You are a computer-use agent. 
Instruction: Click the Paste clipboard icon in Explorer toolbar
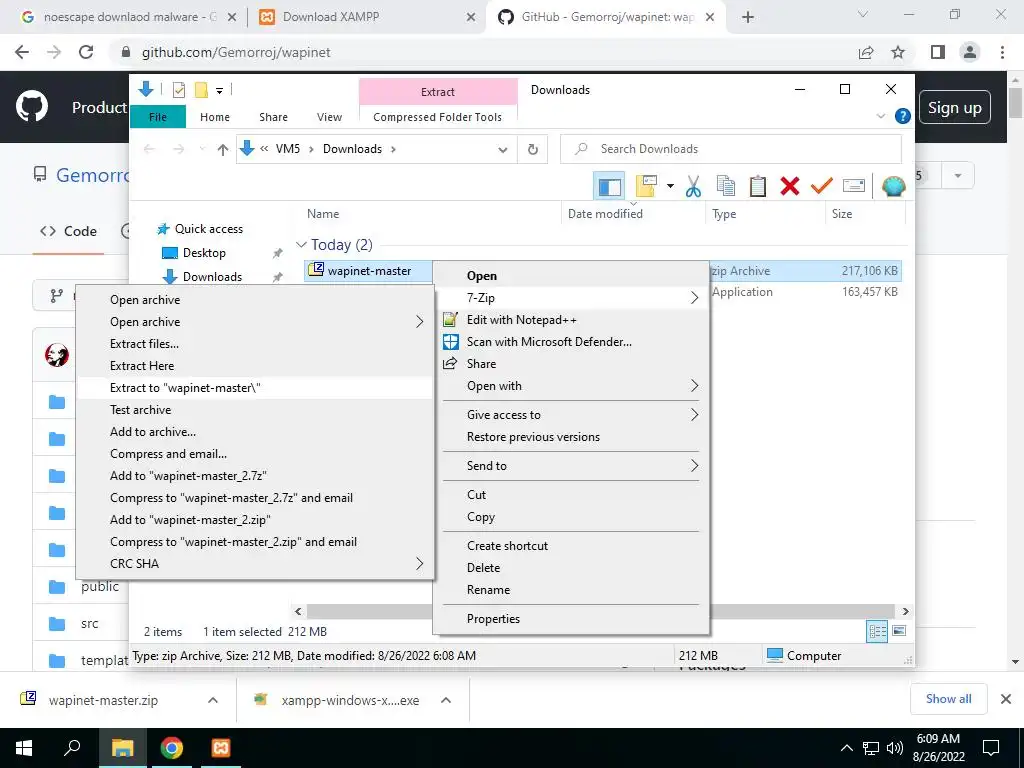(x=758, y=186)
